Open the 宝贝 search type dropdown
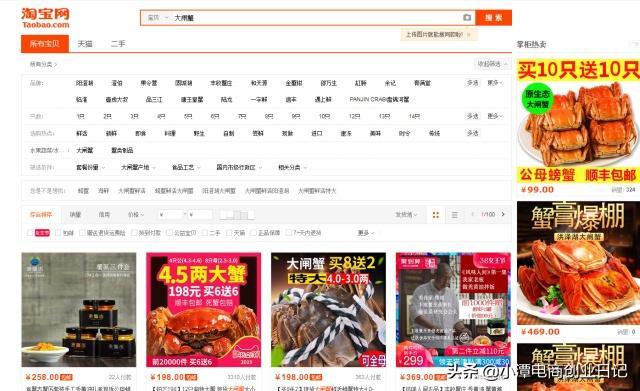The image size is (640, 391). click(158, 18)
